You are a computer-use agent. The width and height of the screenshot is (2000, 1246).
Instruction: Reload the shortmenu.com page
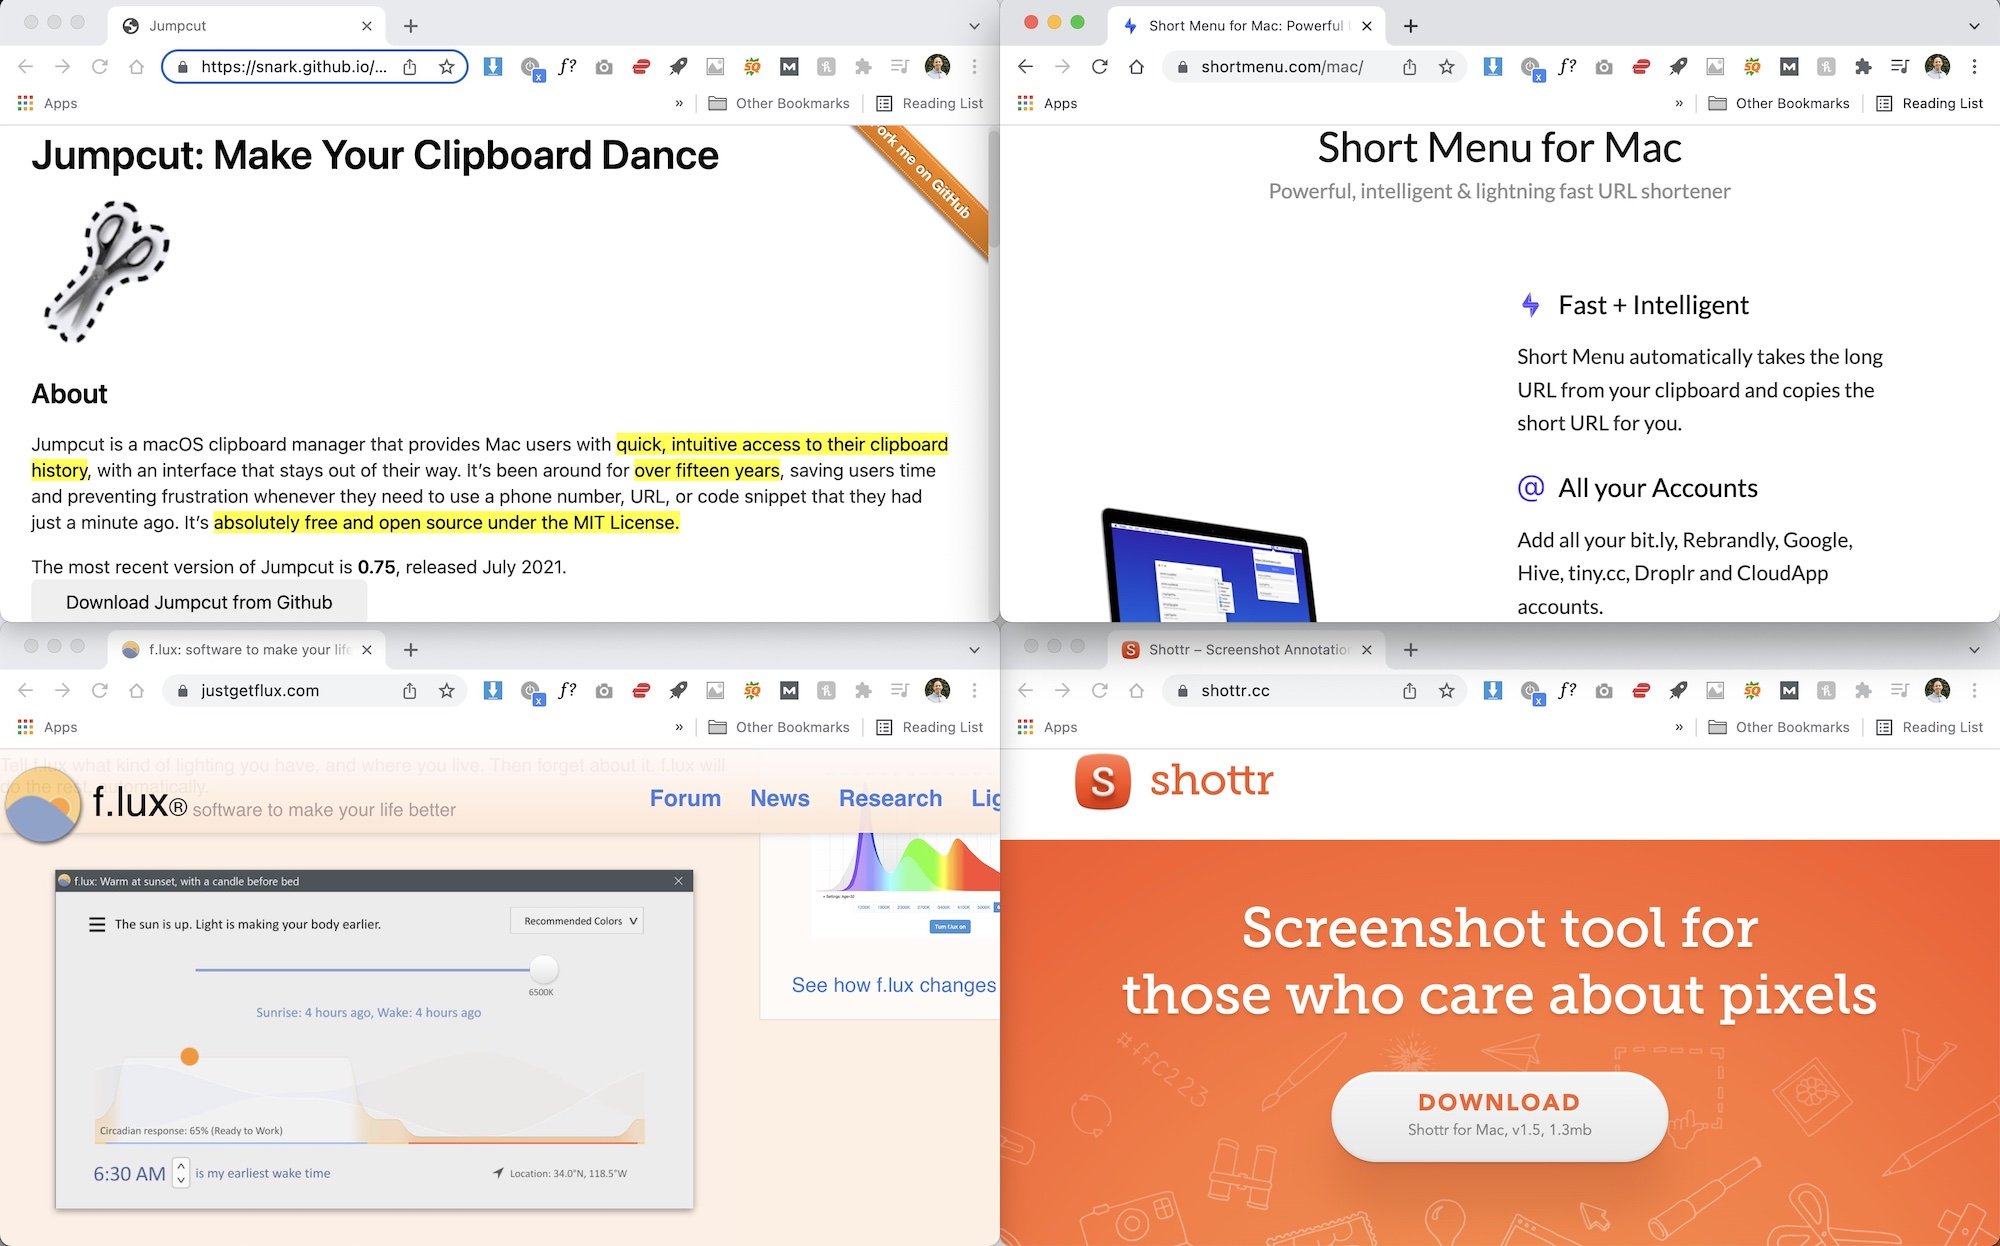(x=1099, y=67)
